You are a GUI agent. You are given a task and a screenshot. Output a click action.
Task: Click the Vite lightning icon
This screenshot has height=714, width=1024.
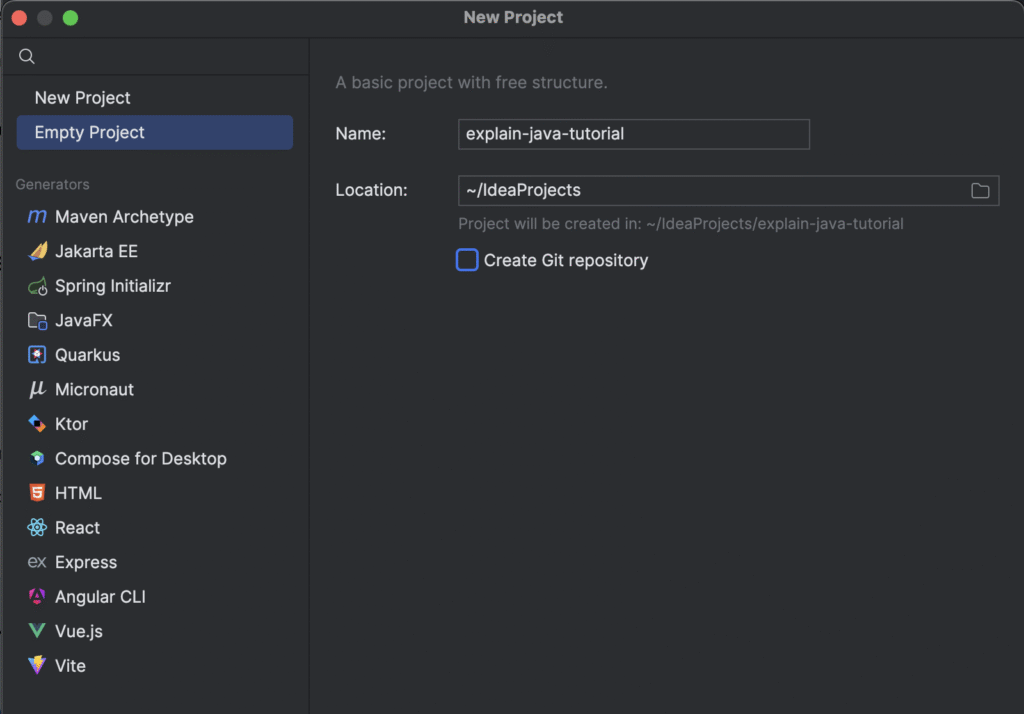click(x=37, y=666)
